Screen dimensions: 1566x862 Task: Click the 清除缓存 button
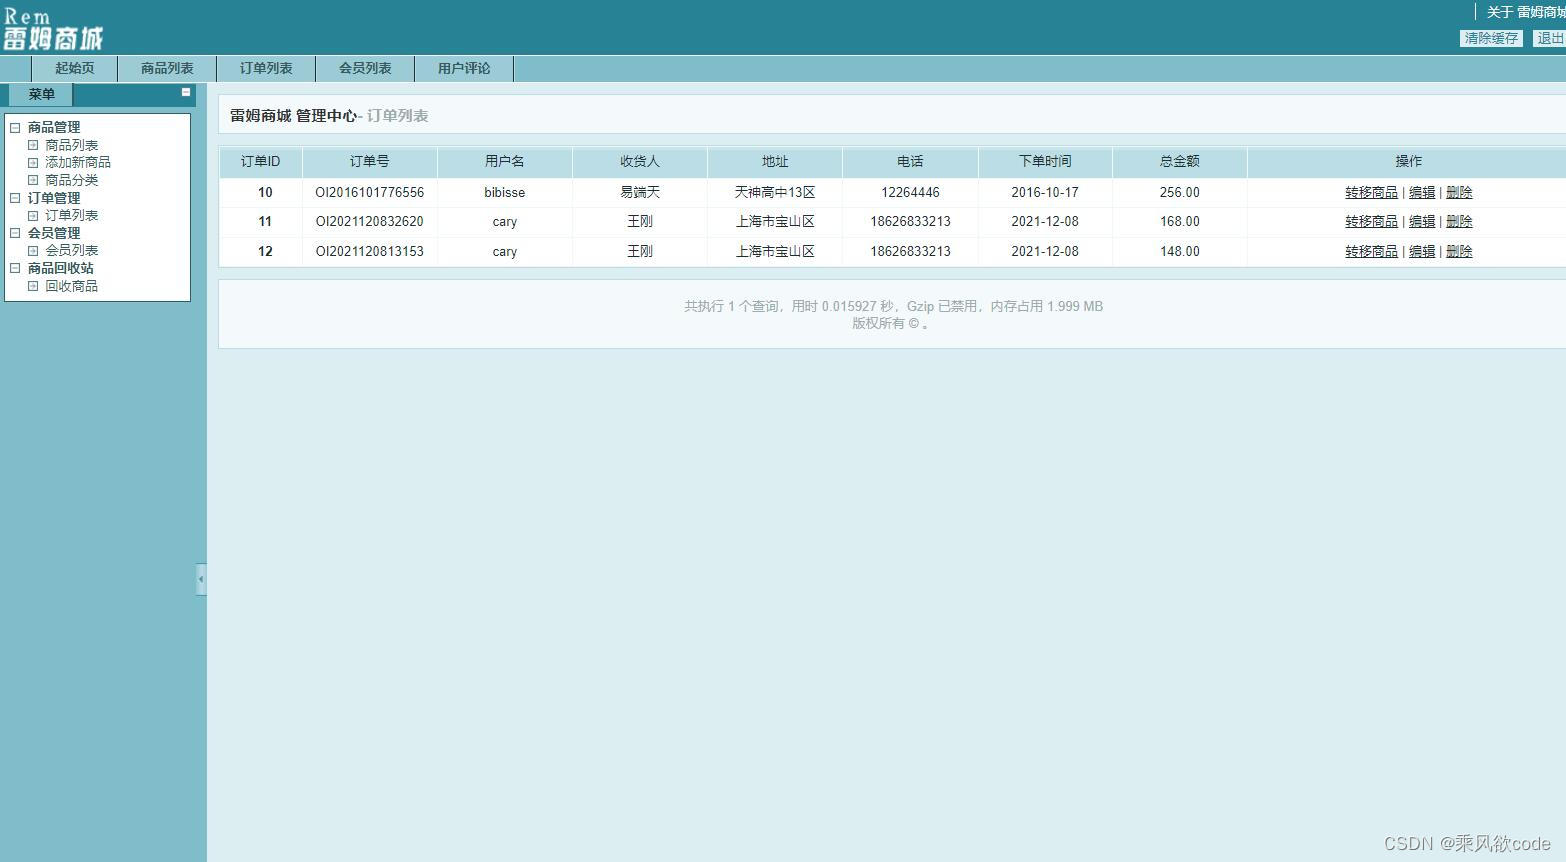tap(1491, 38)
